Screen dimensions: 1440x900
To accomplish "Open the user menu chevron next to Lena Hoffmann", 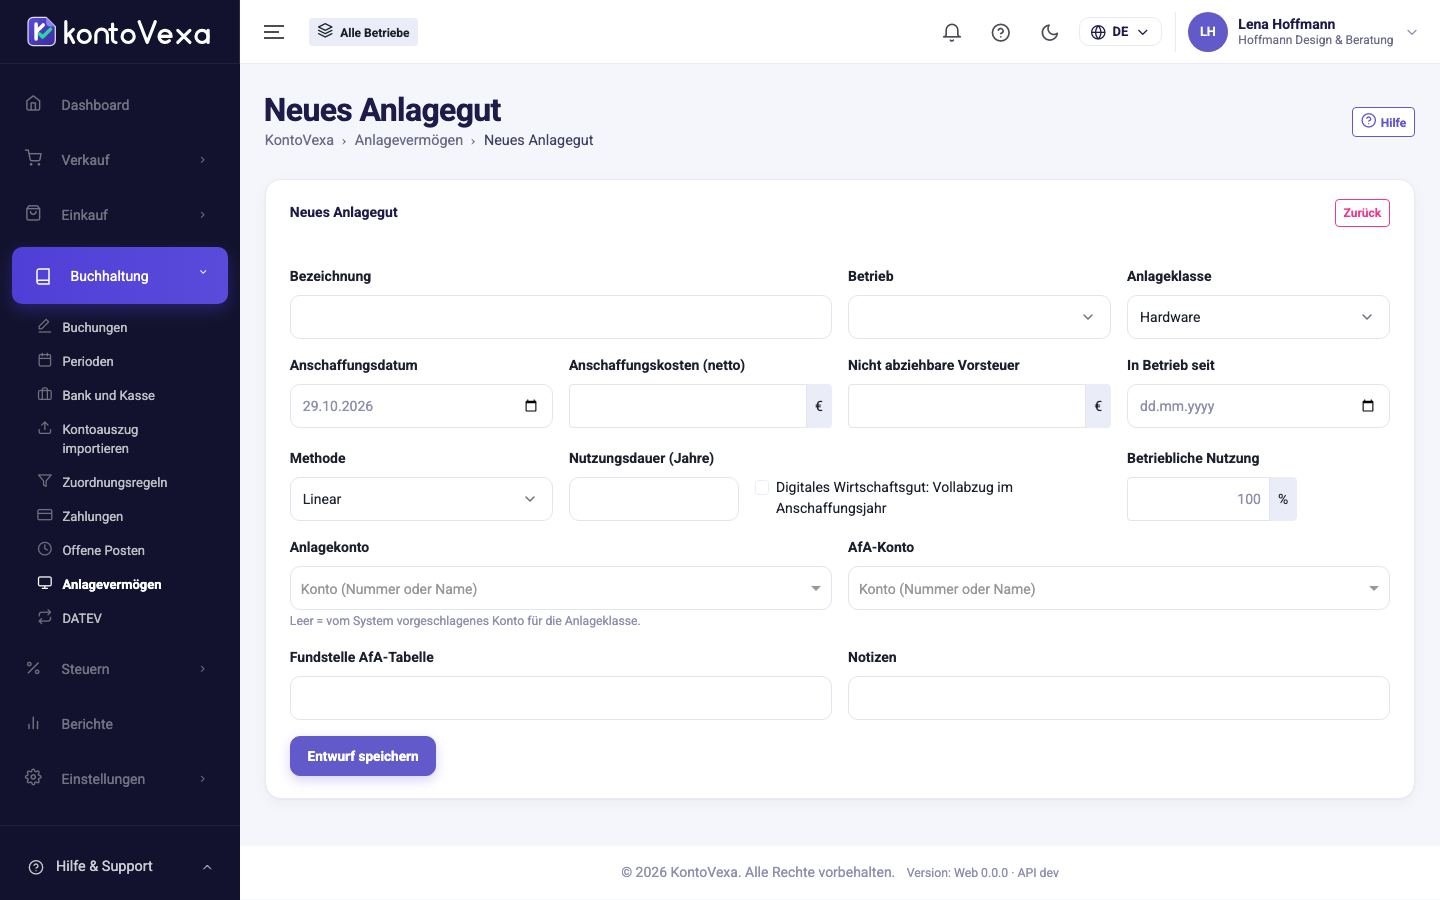I will point(1412,32).
